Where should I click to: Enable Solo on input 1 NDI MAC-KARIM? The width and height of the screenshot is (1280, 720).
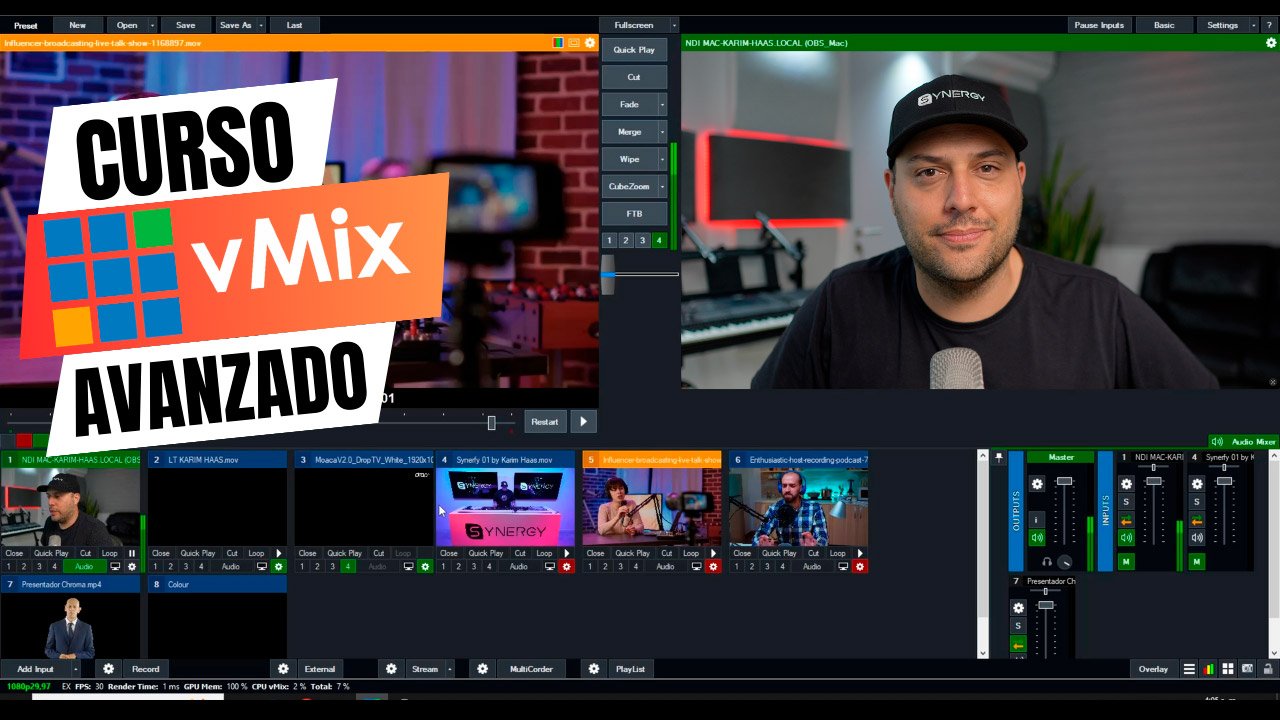pos(1126,502)
